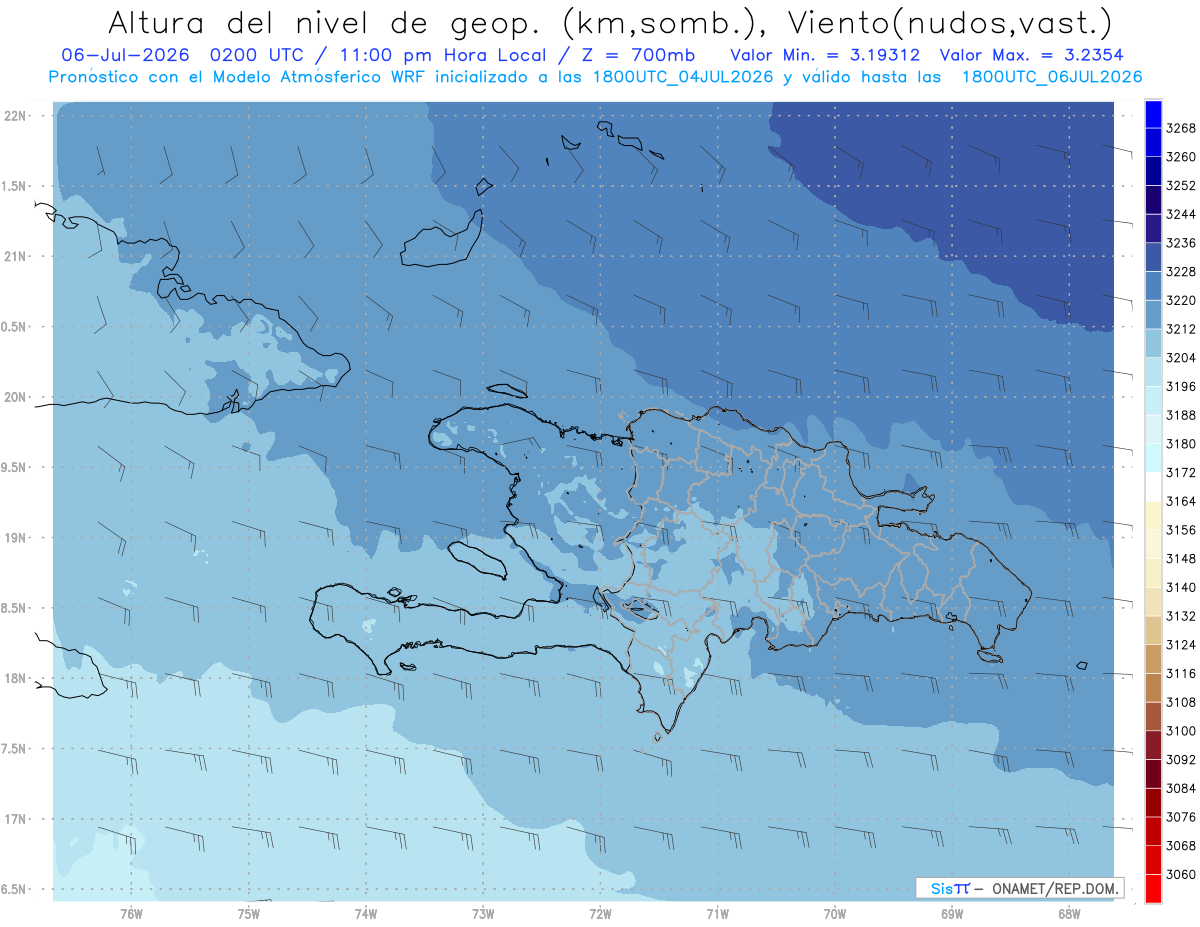Click the 68W longitude axis label
Viewport: 1200px width, 927px height.
pos(1069,912)
